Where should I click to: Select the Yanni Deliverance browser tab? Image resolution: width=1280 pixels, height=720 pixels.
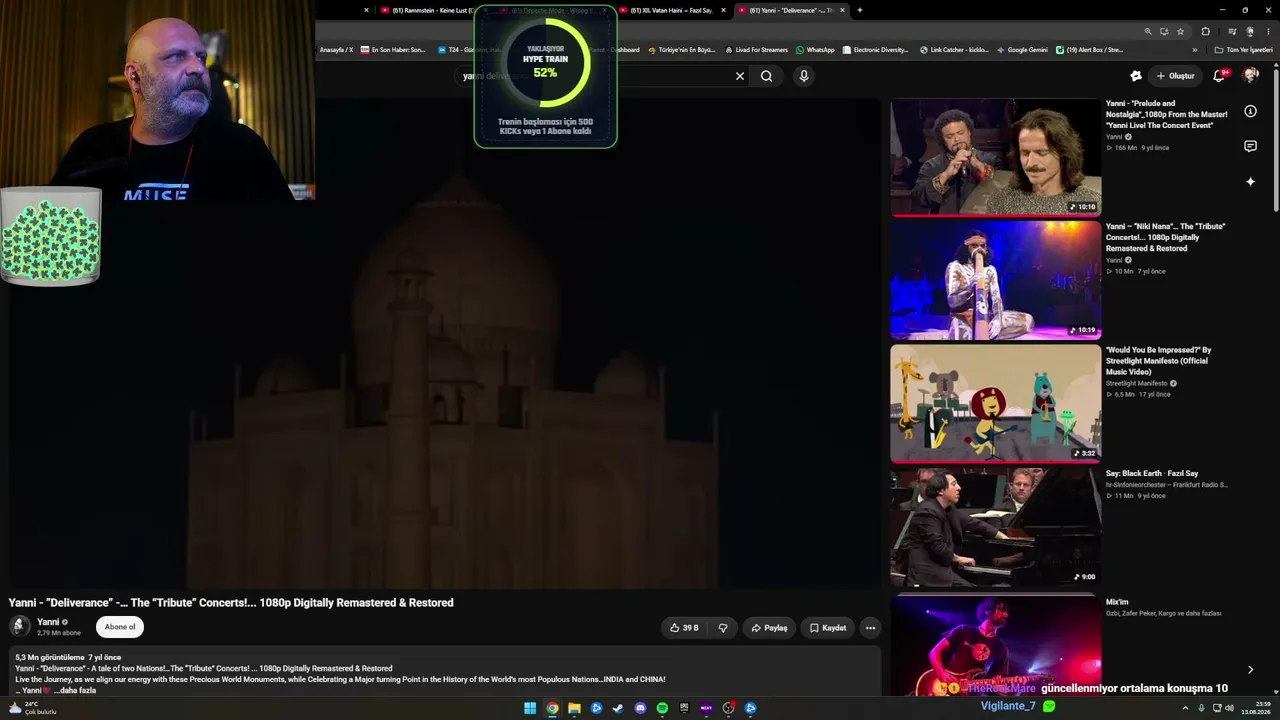[791, 10]
